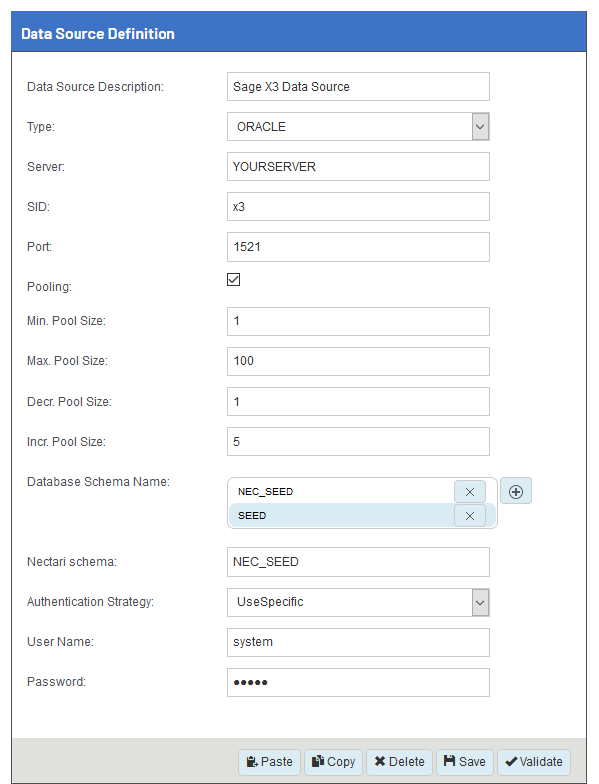Toggle the Pooling checkbox
The width and height of the screenshot is (599, 784).
(x=234, y=280)
